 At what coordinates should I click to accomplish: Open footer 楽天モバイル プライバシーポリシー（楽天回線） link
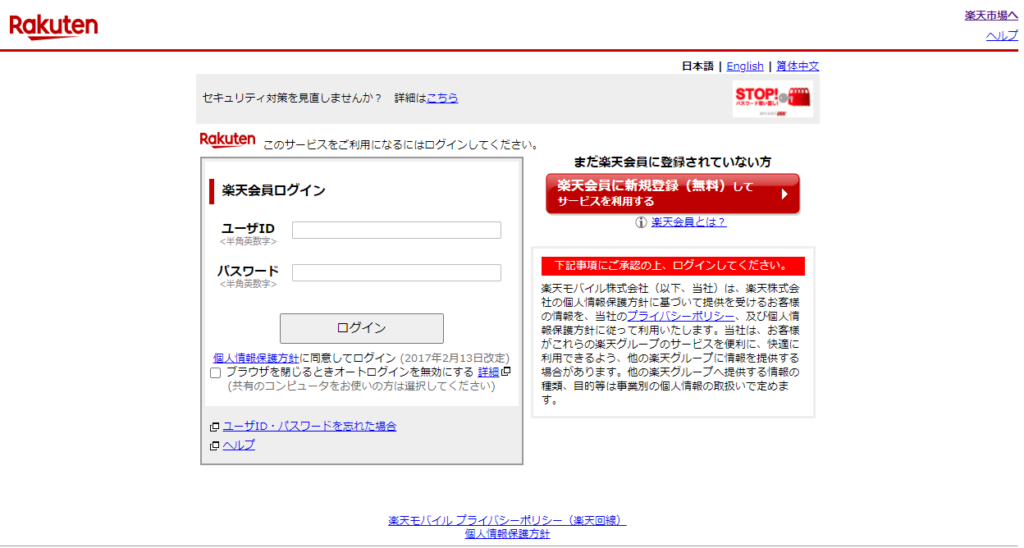507,520
